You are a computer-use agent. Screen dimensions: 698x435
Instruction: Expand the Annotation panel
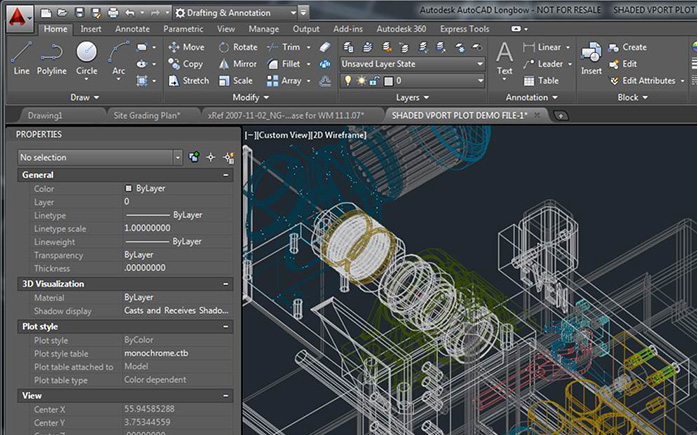(532, 97)
